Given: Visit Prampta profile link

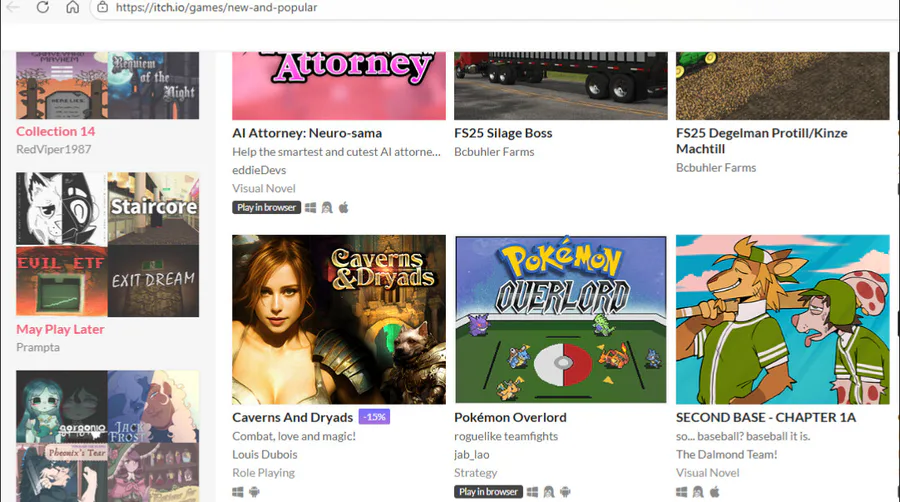Looking at the screenshot, I should click(38, 347).
